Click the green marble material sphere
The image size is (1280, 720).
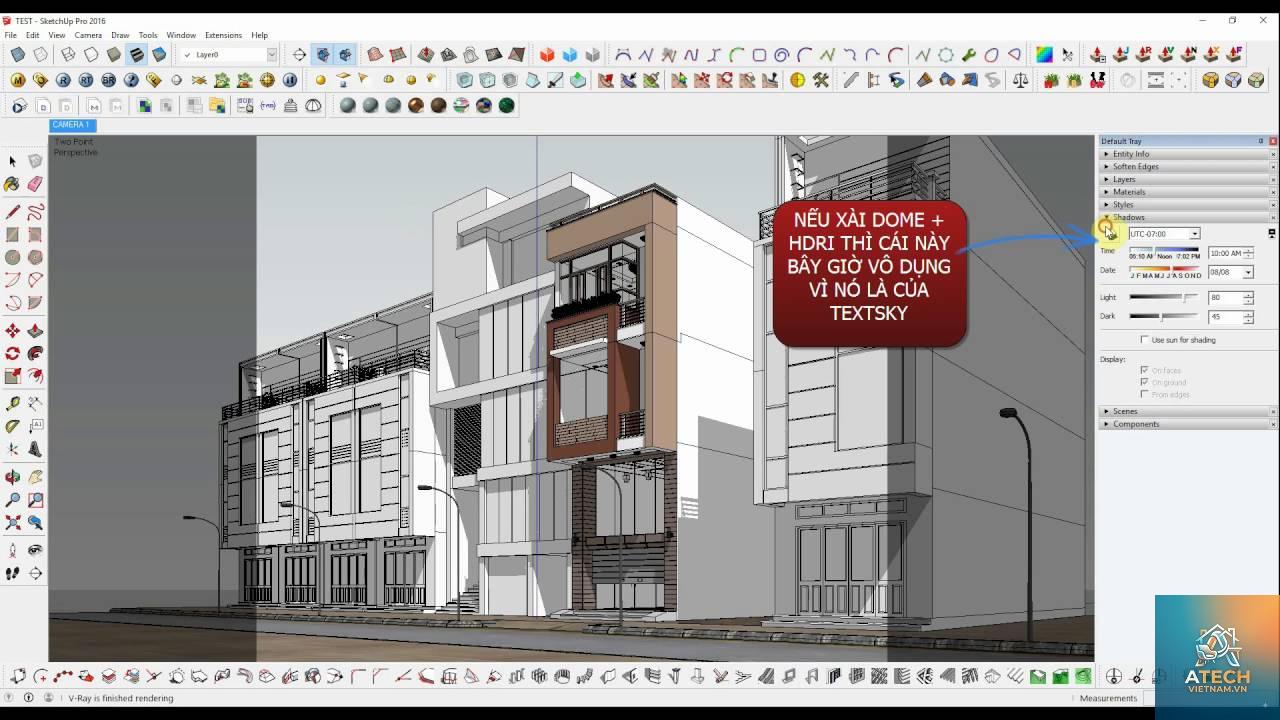point(507,105)
